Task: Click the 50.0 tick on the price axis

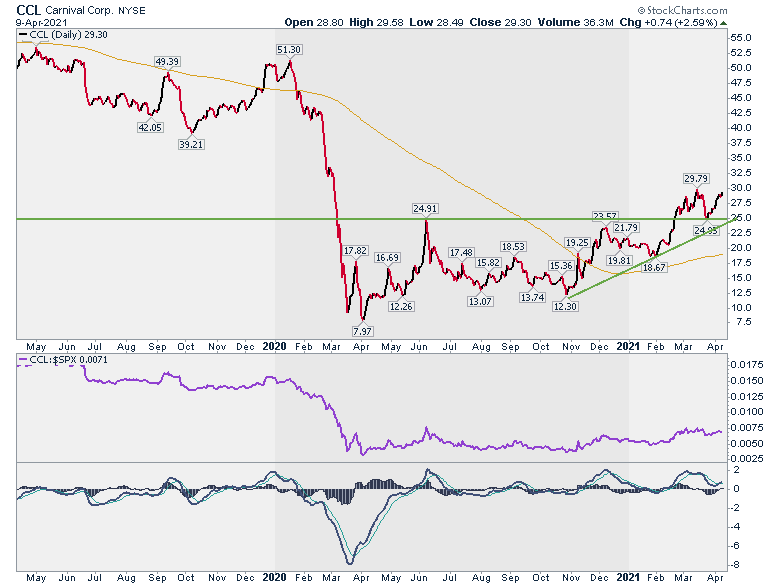Action: point(741,68)
